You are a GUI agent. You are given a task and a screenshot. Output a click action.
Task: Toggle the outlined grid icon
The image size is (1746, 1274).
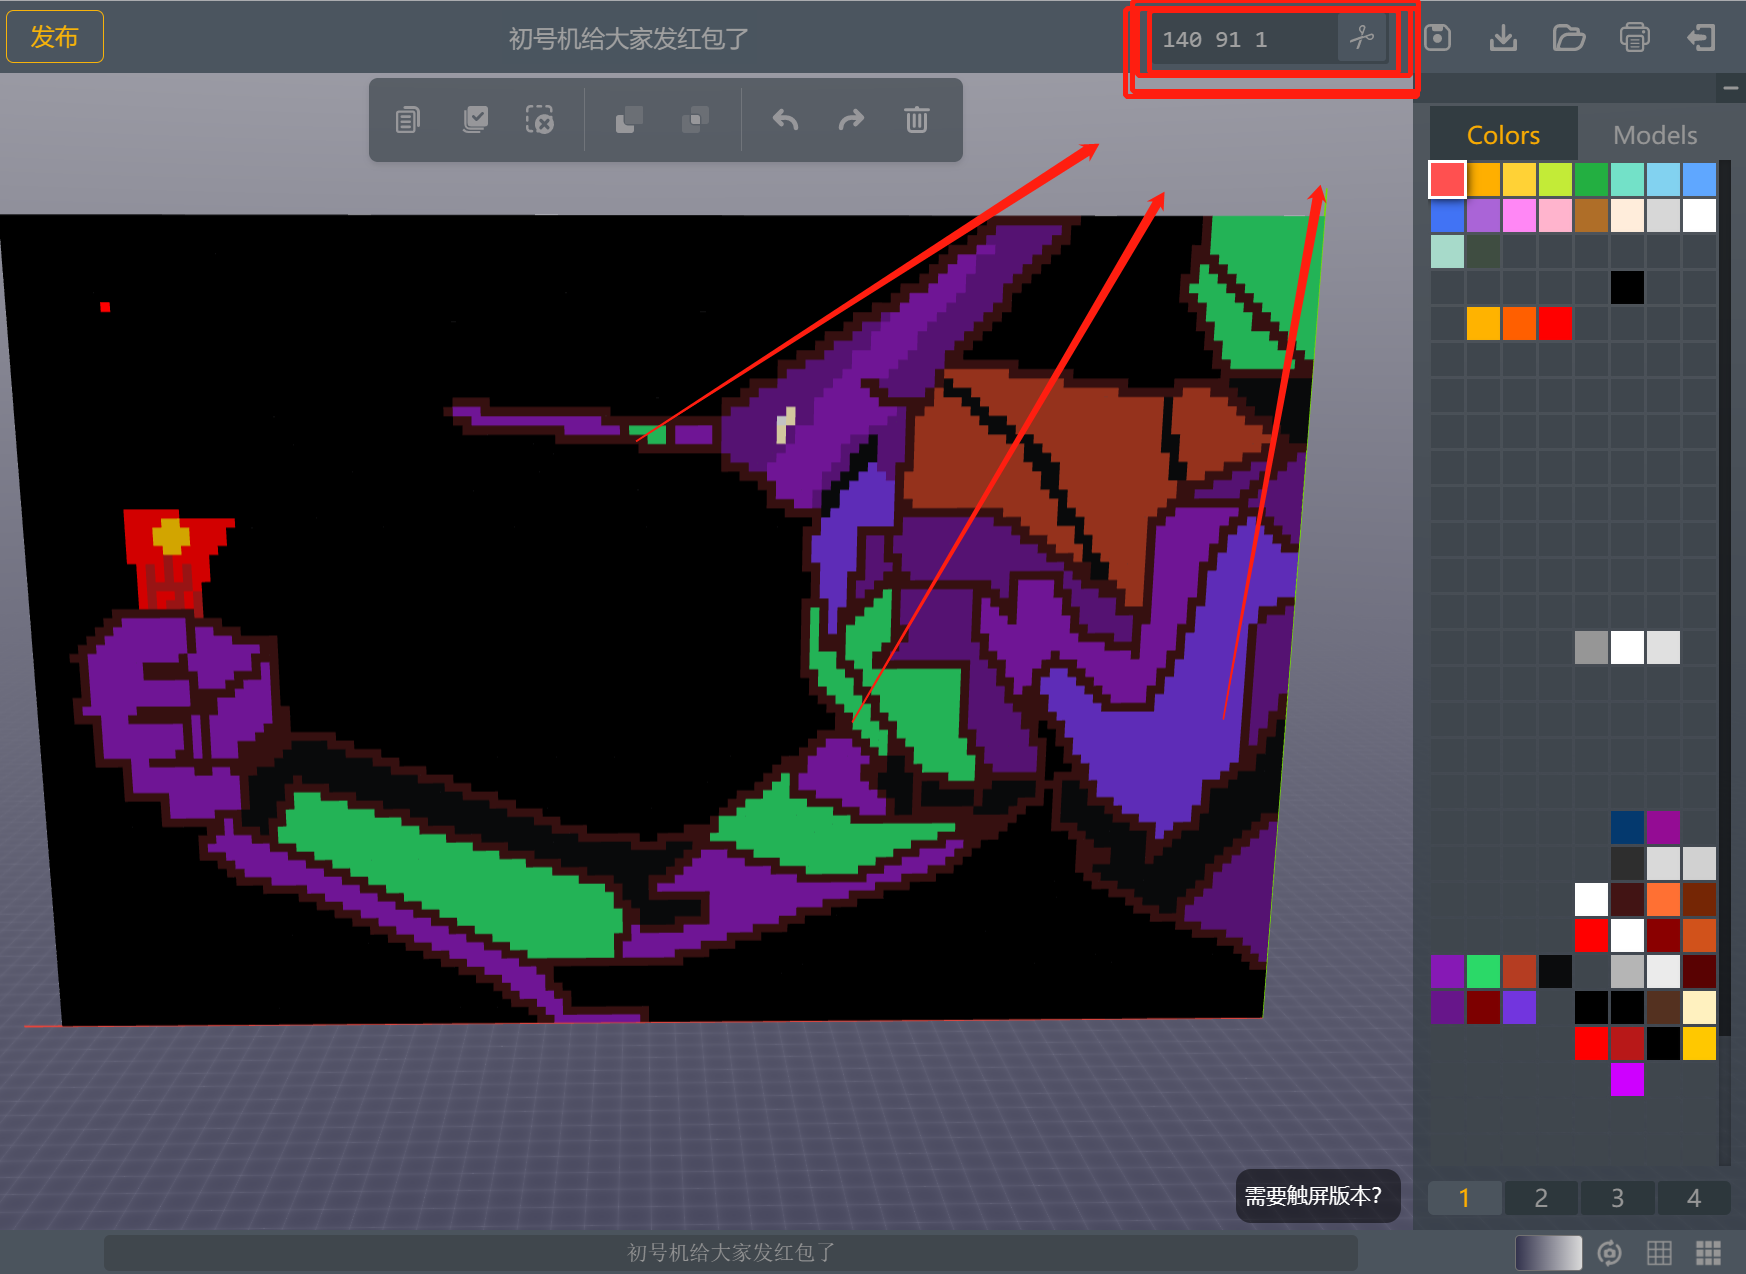(1660, 1252)
